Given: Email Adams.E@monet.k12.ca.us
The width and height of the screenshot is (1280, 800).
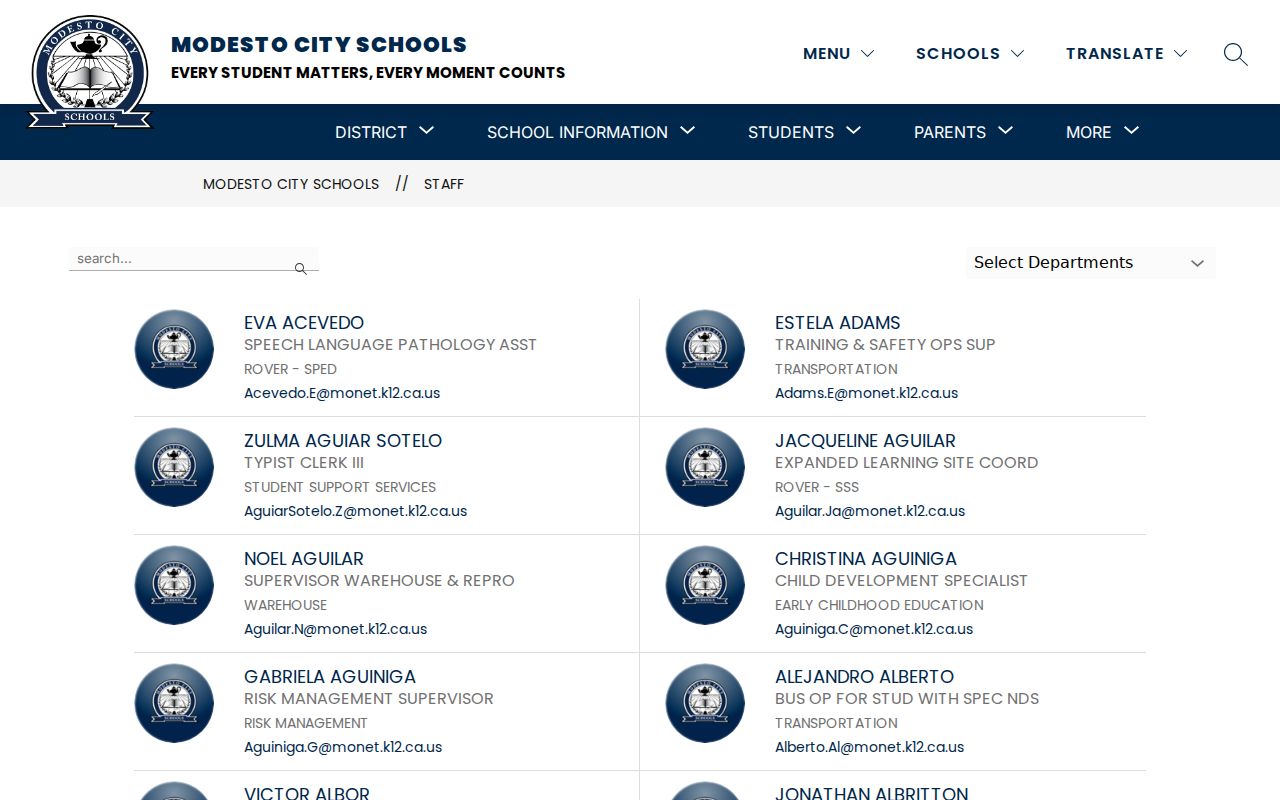Looking at the screenshot, I should (x=866, y=393).
